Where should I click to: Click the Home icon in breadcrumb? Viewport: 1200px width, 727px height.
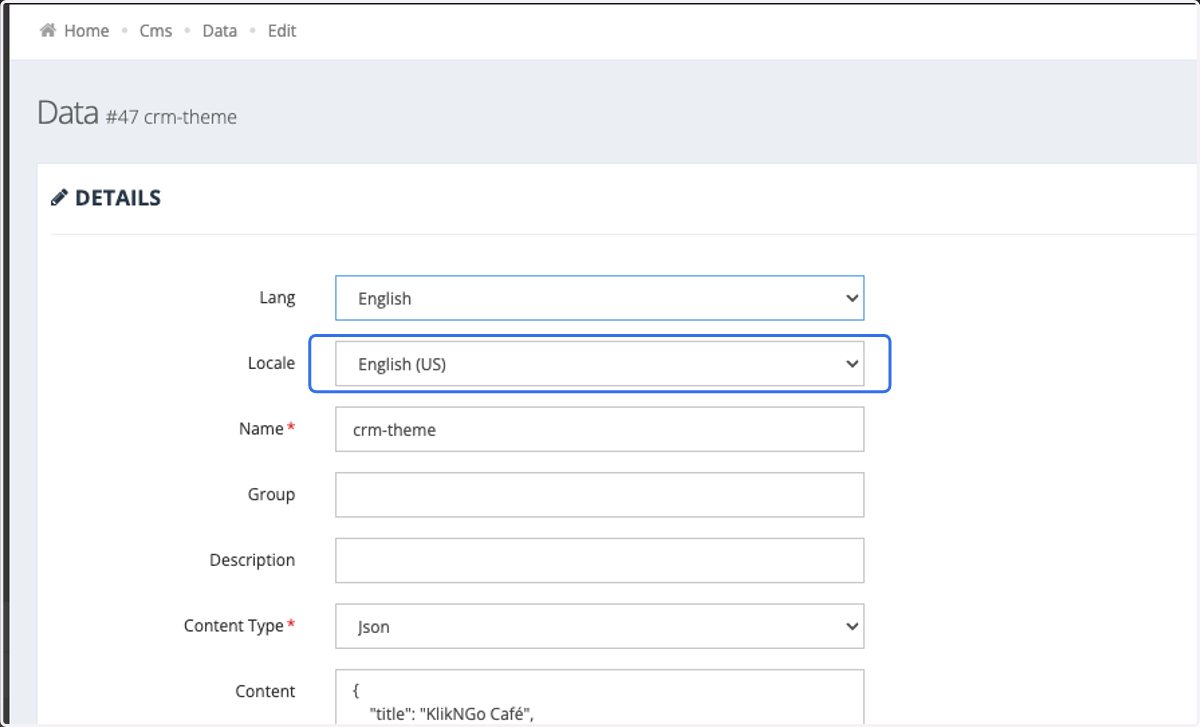[x=47, y=31]
